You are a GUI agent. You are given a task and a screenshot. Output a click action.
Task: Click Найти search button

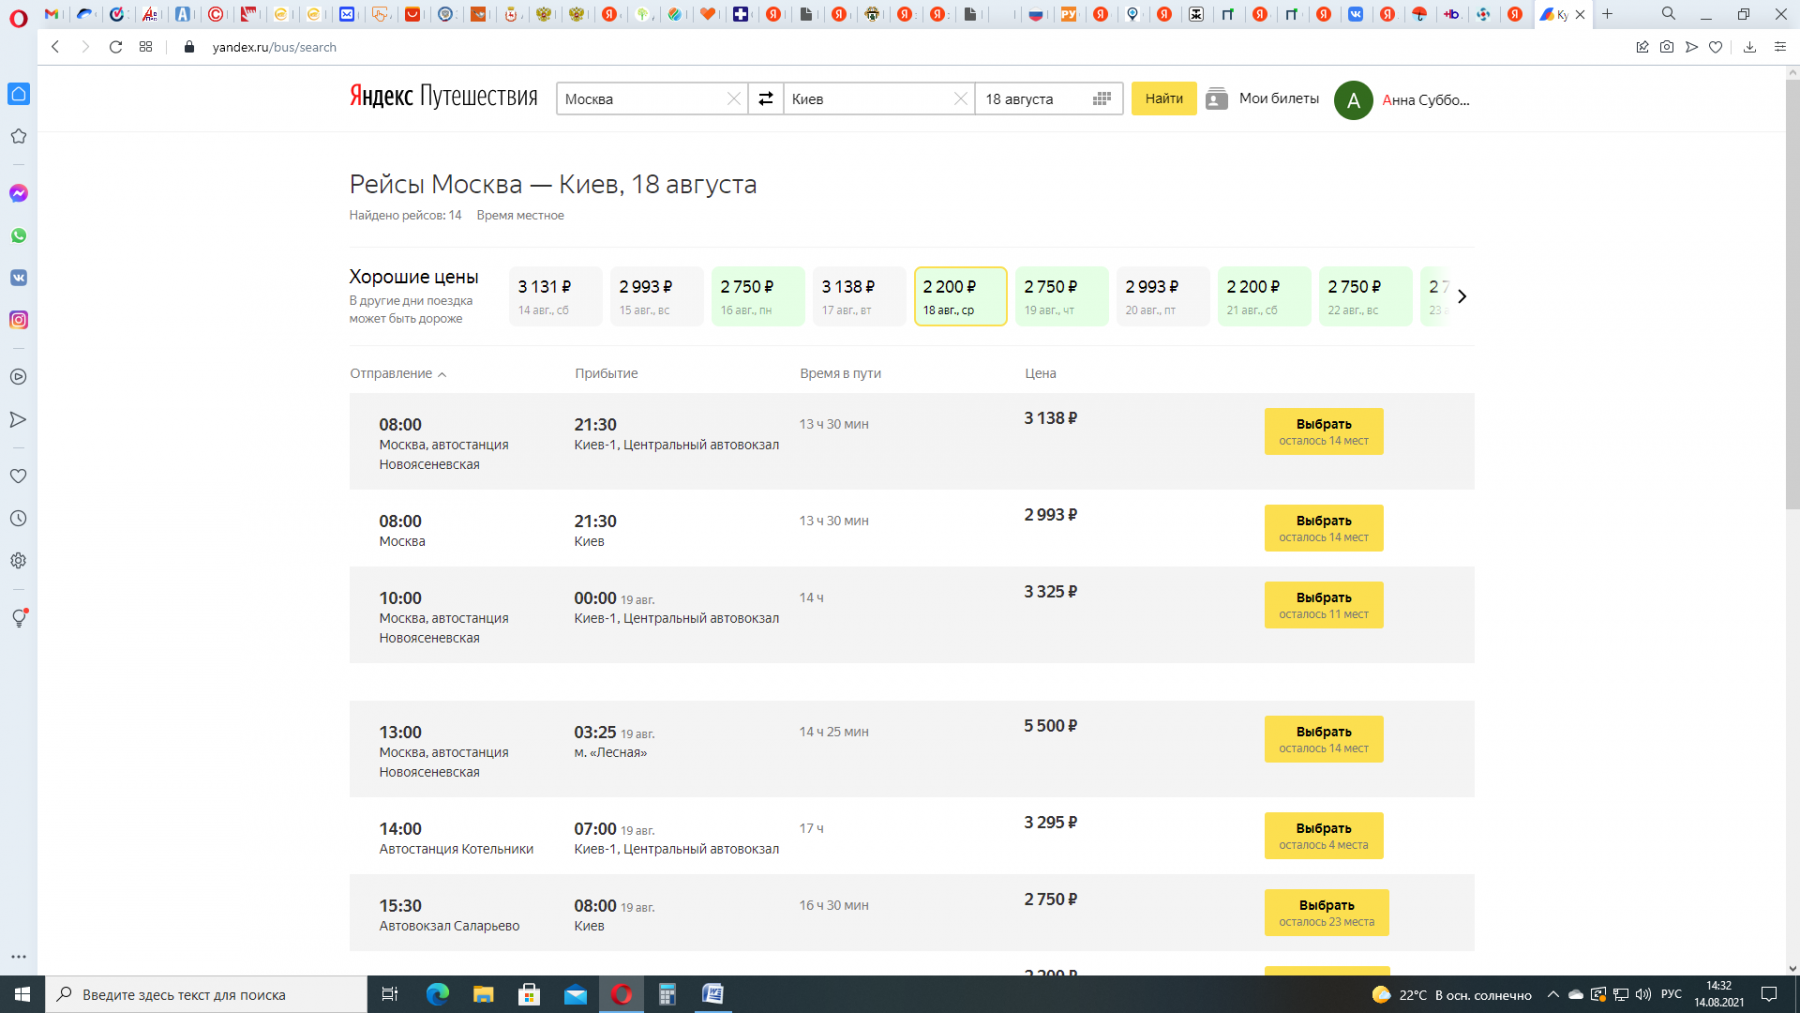(x=1164, y=98)
